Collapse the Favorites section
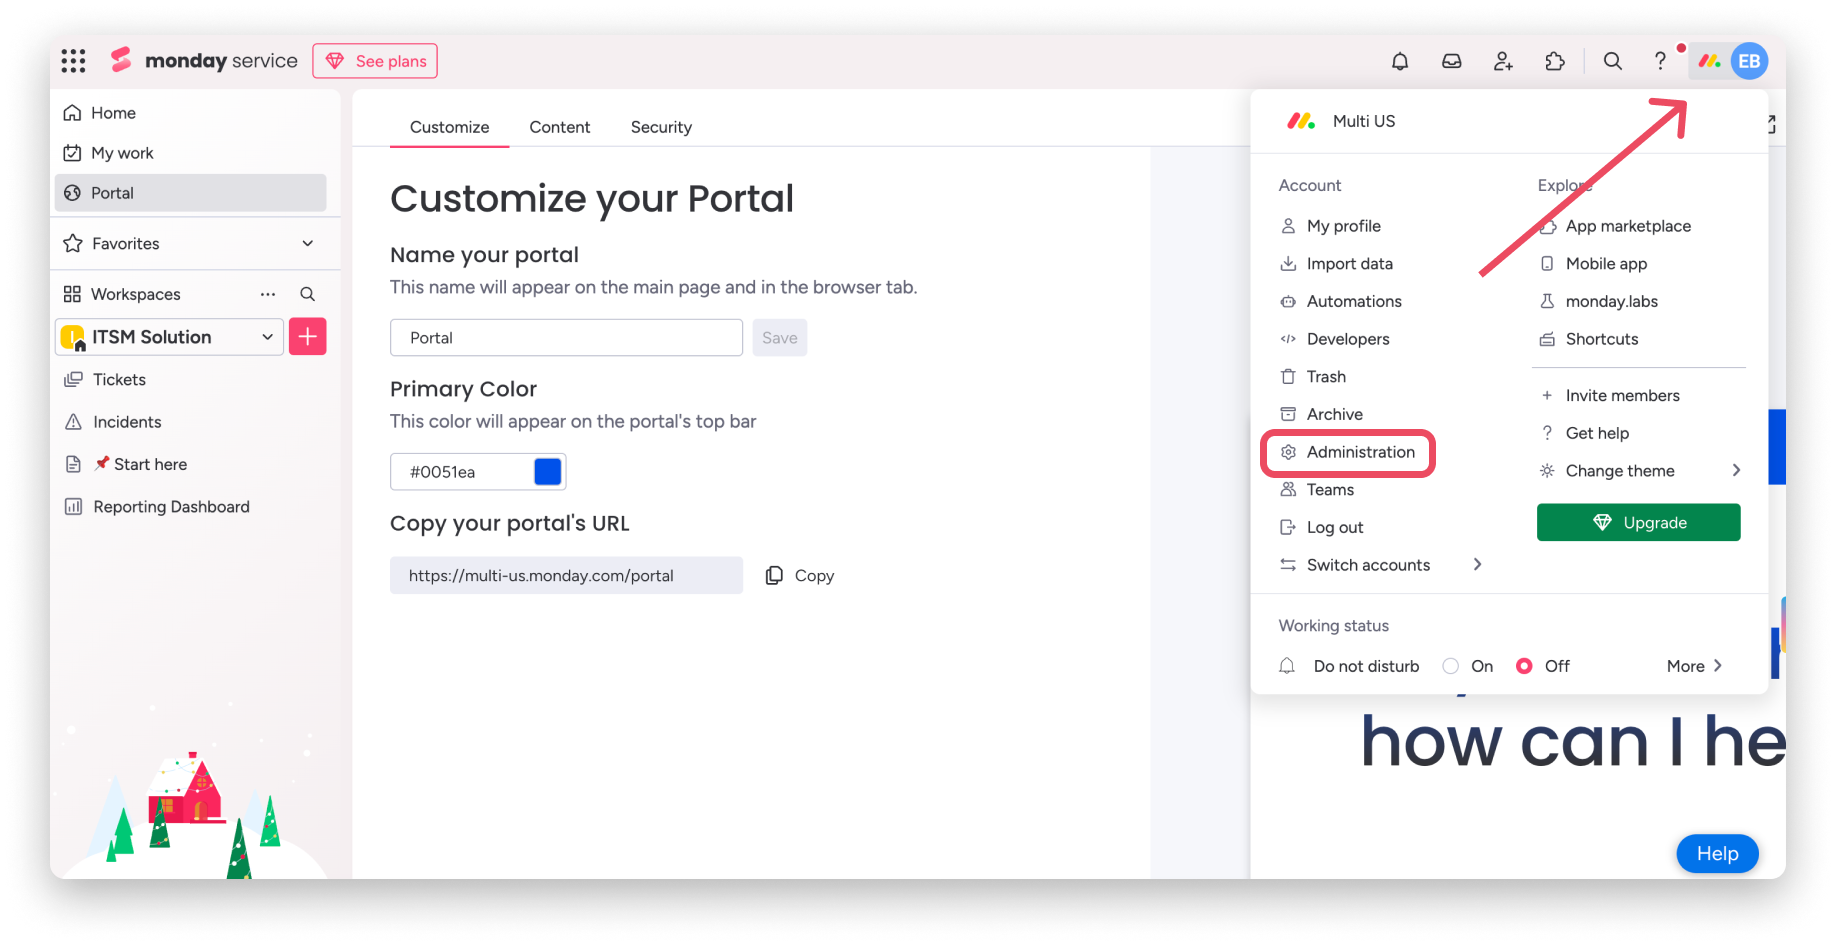This screenshot has height=944, width=1836. pyautogui.click(x=306, y=243)
